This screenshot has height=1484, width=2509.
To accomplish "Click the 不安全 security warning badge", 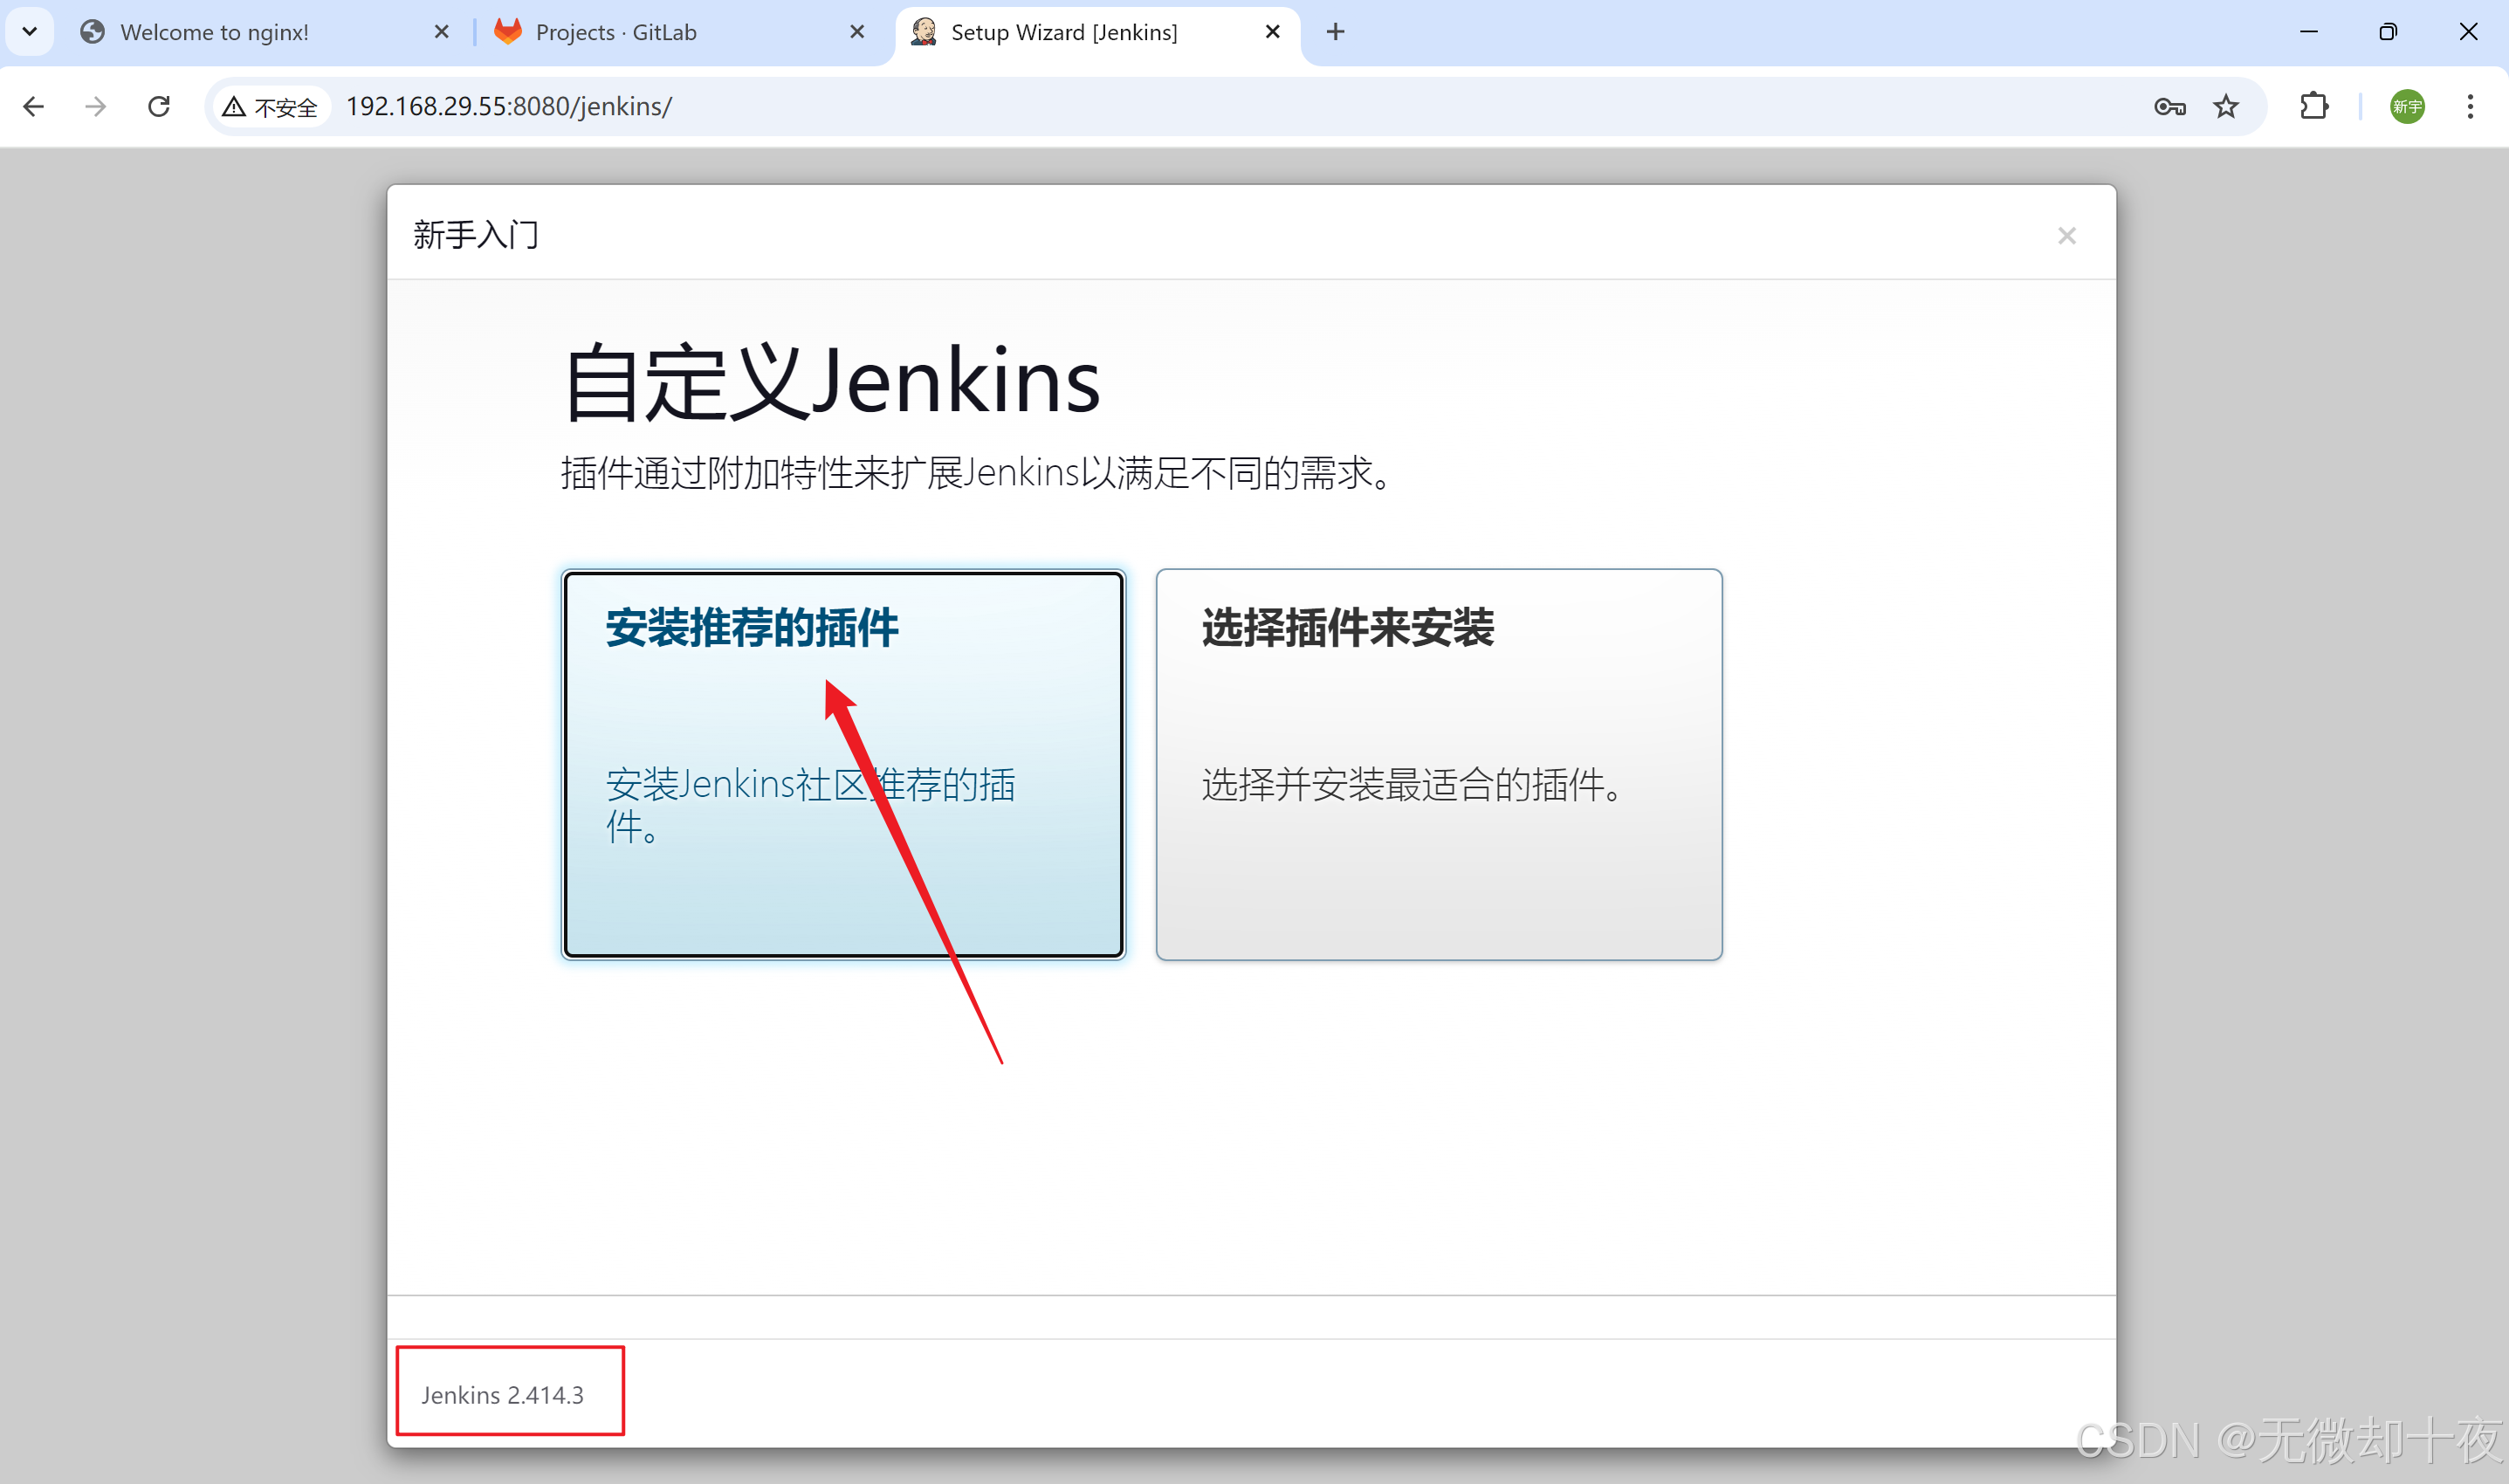I will click(271, 106).
